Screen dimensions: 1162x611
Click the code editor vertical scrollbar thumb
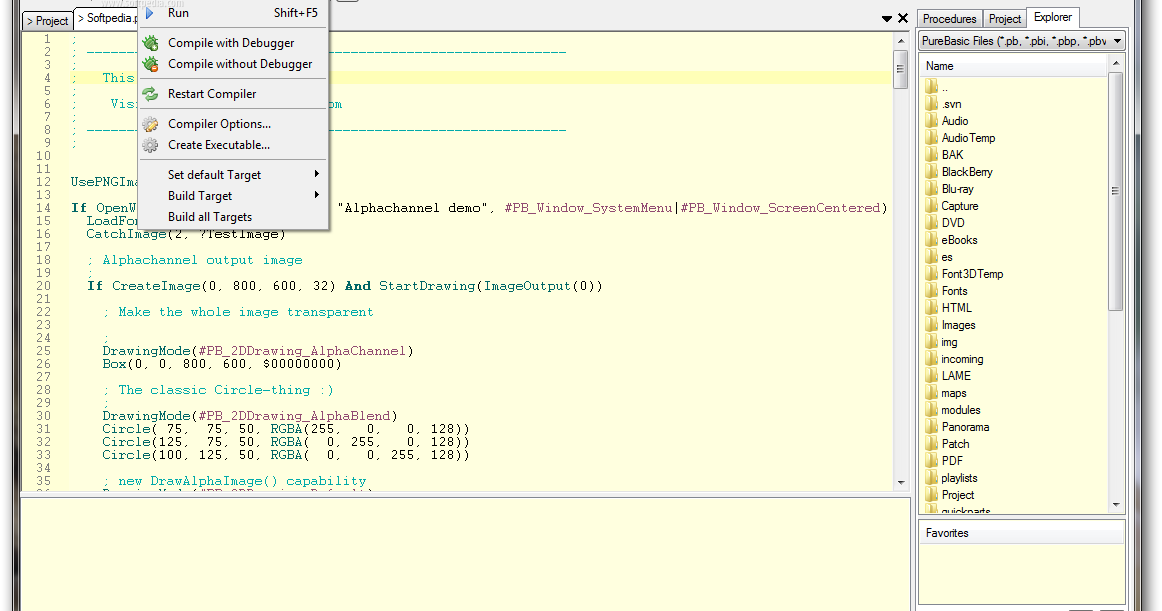point(901,70)
